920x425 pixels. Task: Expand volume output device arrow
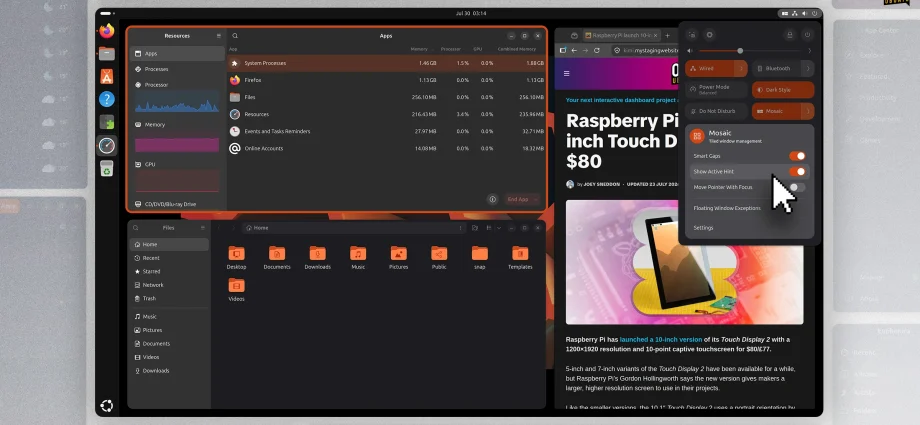(x=810, y=51)
